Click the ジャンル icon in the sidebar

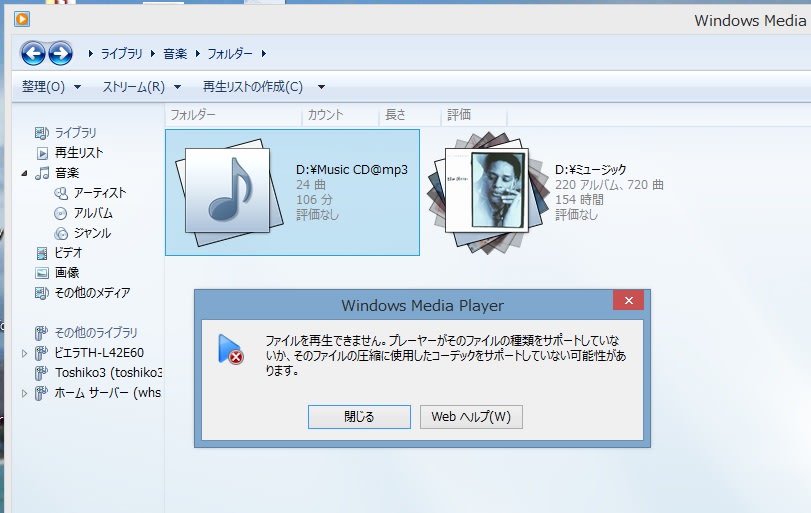[x=61, y=233]
